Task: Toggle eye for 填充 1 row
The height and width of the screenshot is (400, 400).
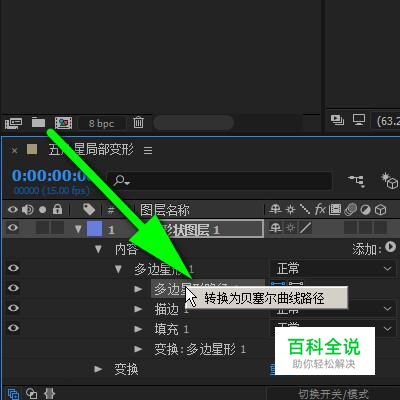Action: pyautogui.click(x=13, y=328)
